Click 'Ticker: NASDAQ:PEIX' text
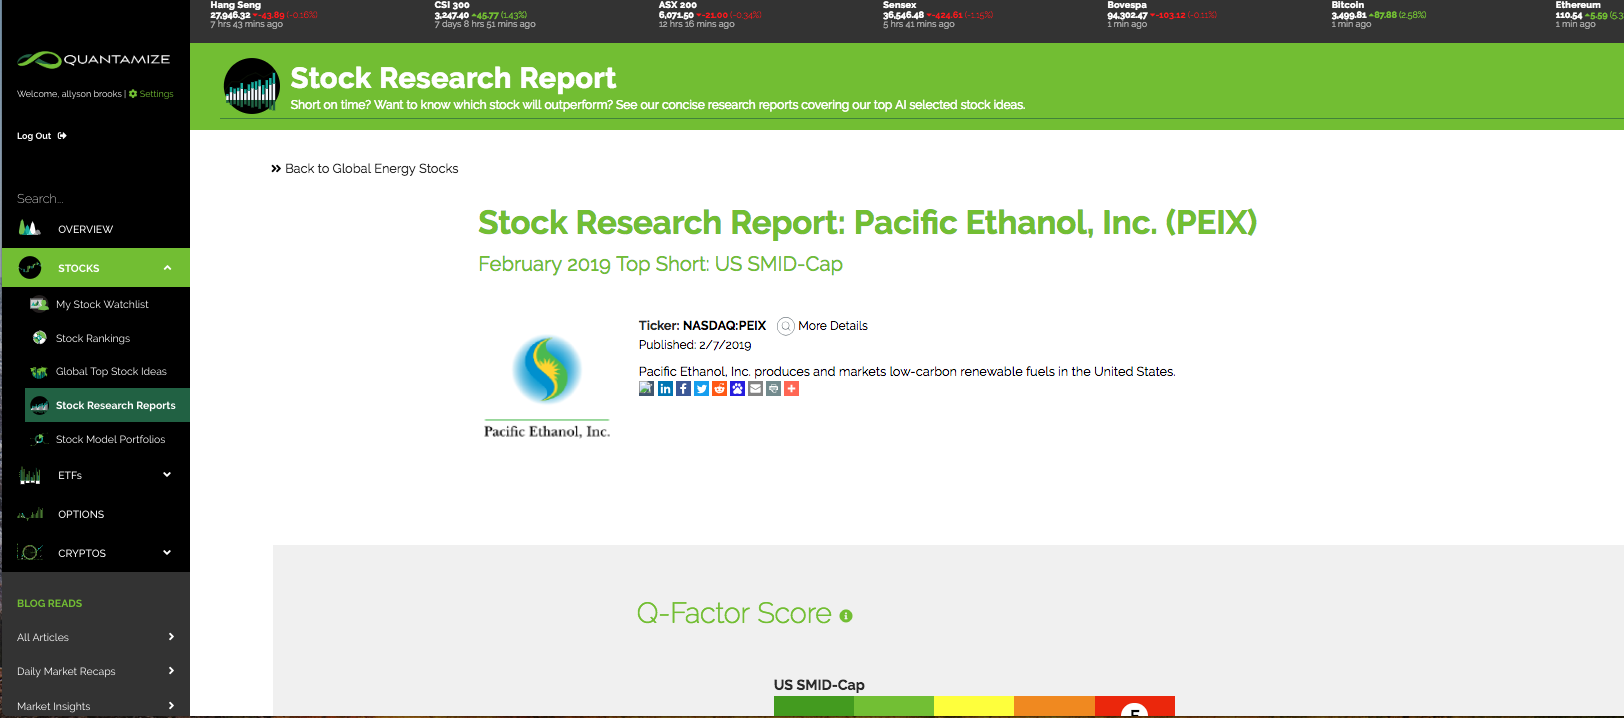 (x=702, y=326)
